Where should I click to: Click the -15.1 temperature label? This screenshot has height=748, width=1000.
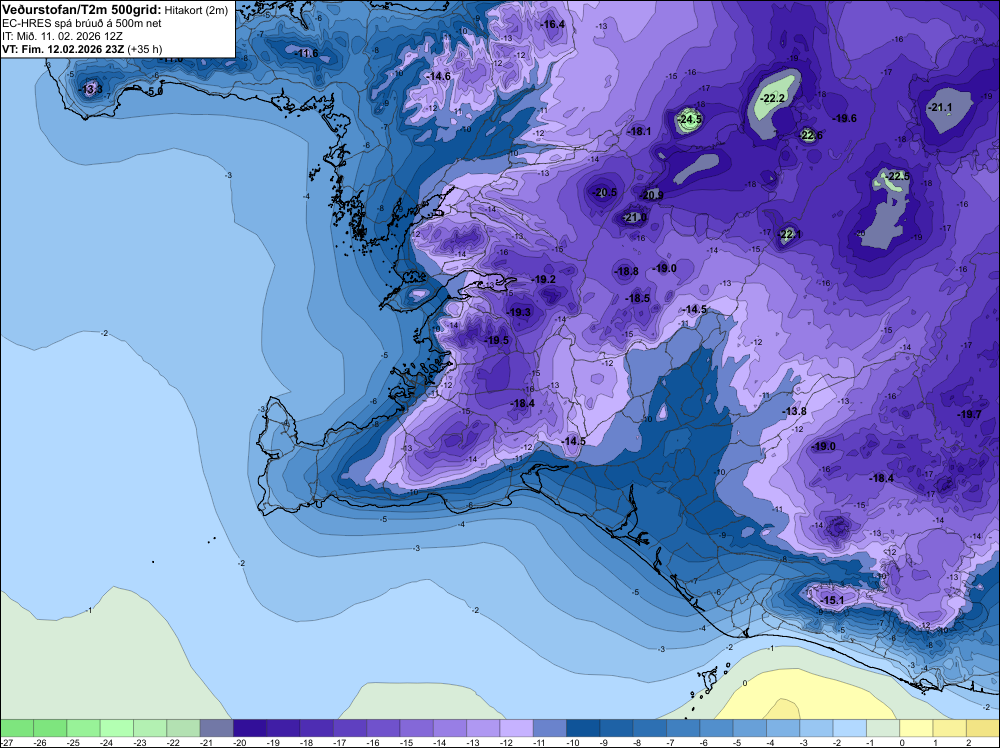[832, 600]
